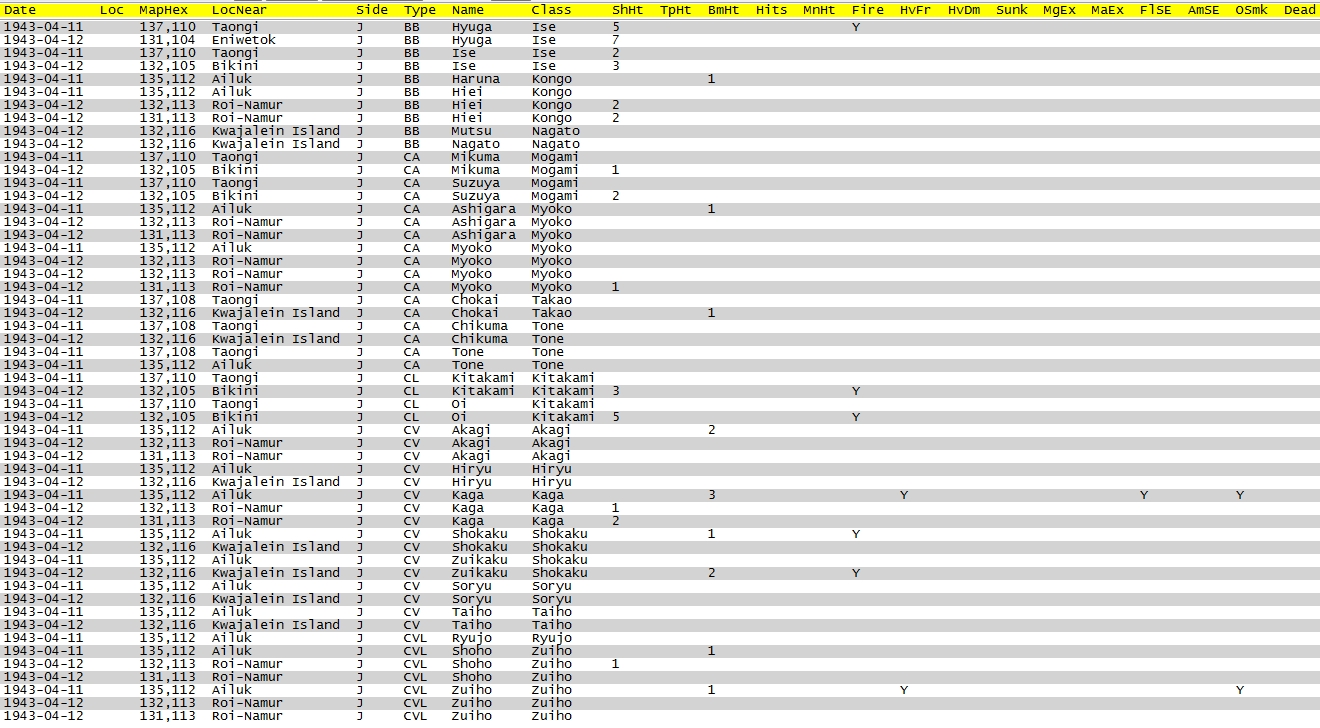Select ShHt value 7 in Hyuga row
Image resolution: width=1320 pixels, height=728 pixels.
616,40
